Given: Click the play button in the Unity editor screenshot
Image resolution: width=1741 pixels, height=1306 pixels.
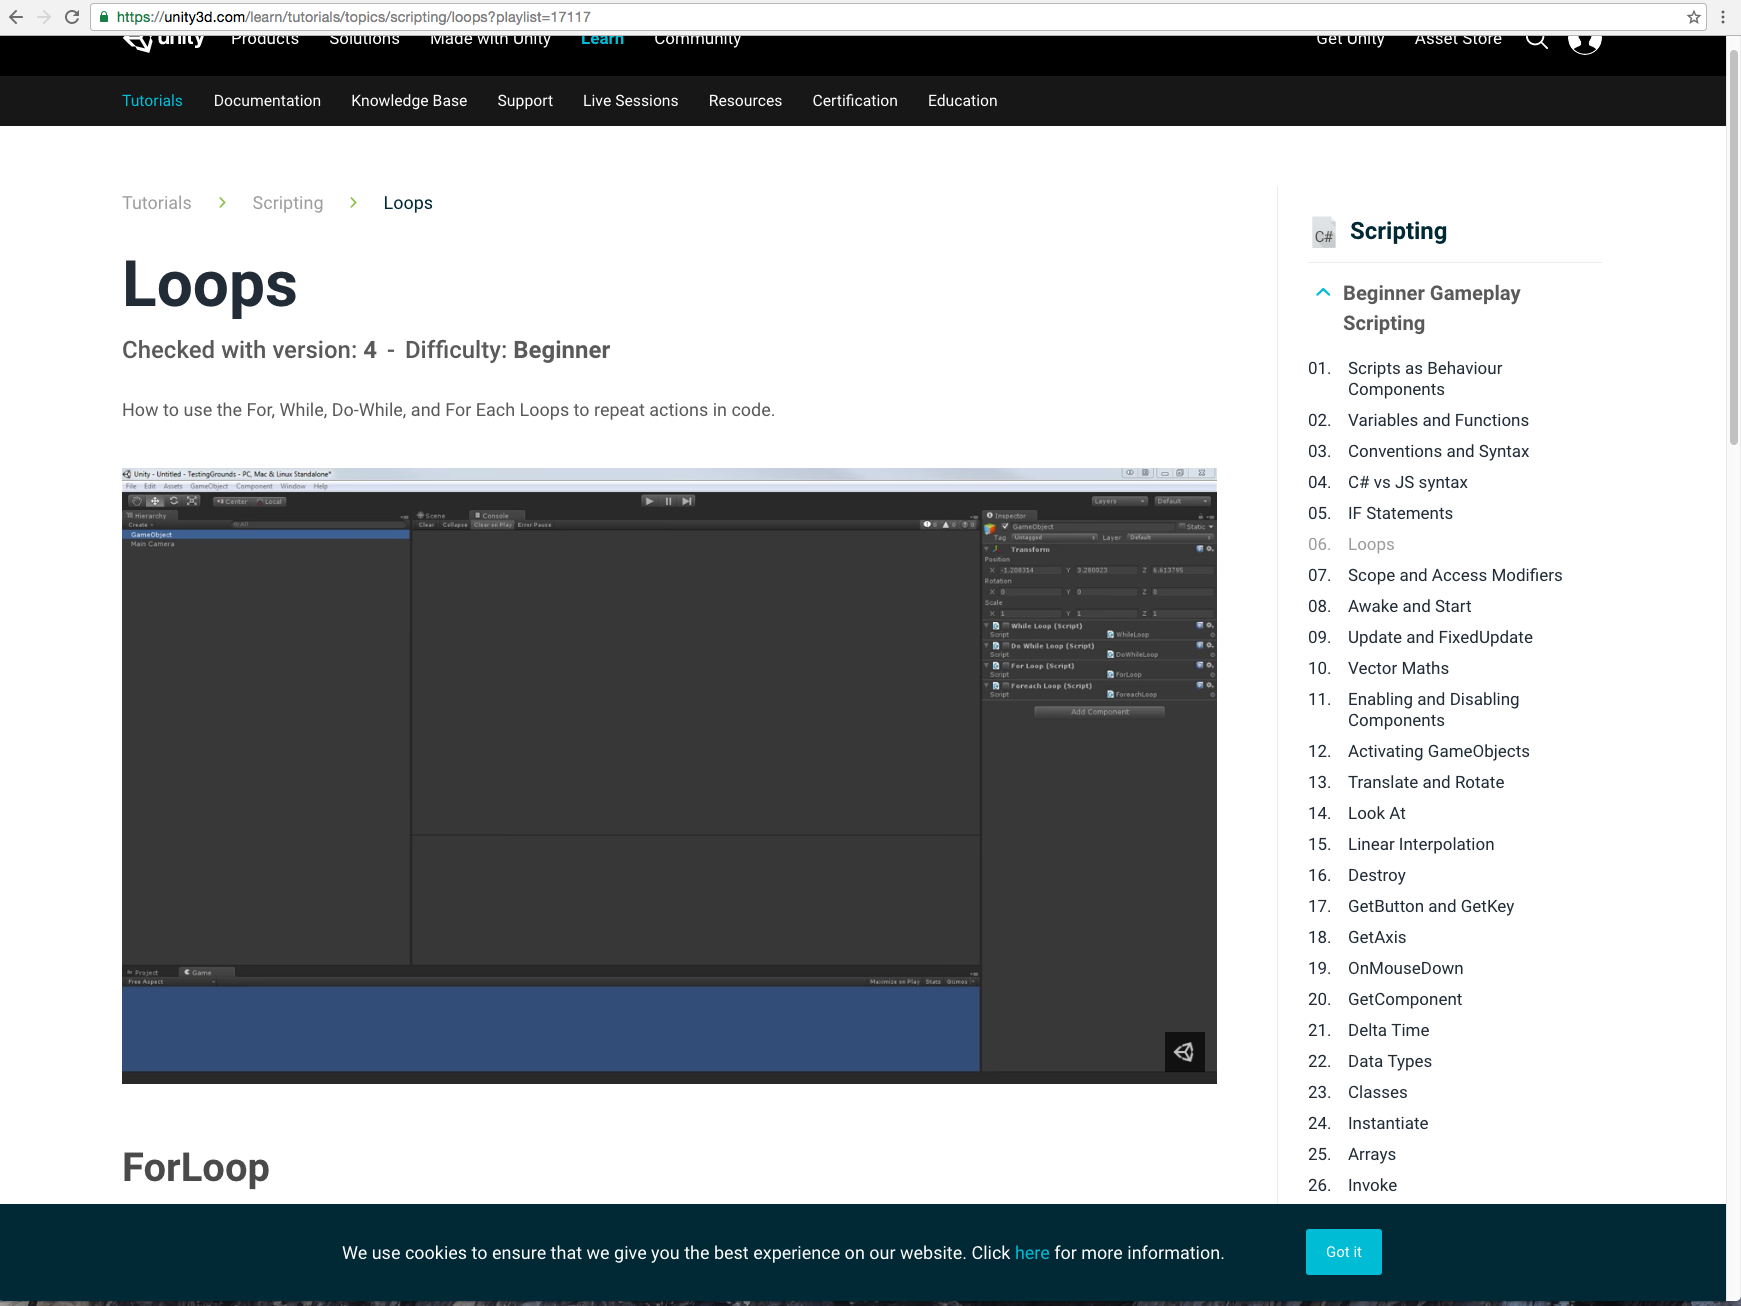Looking at the screenshot, I should (650, 501).
